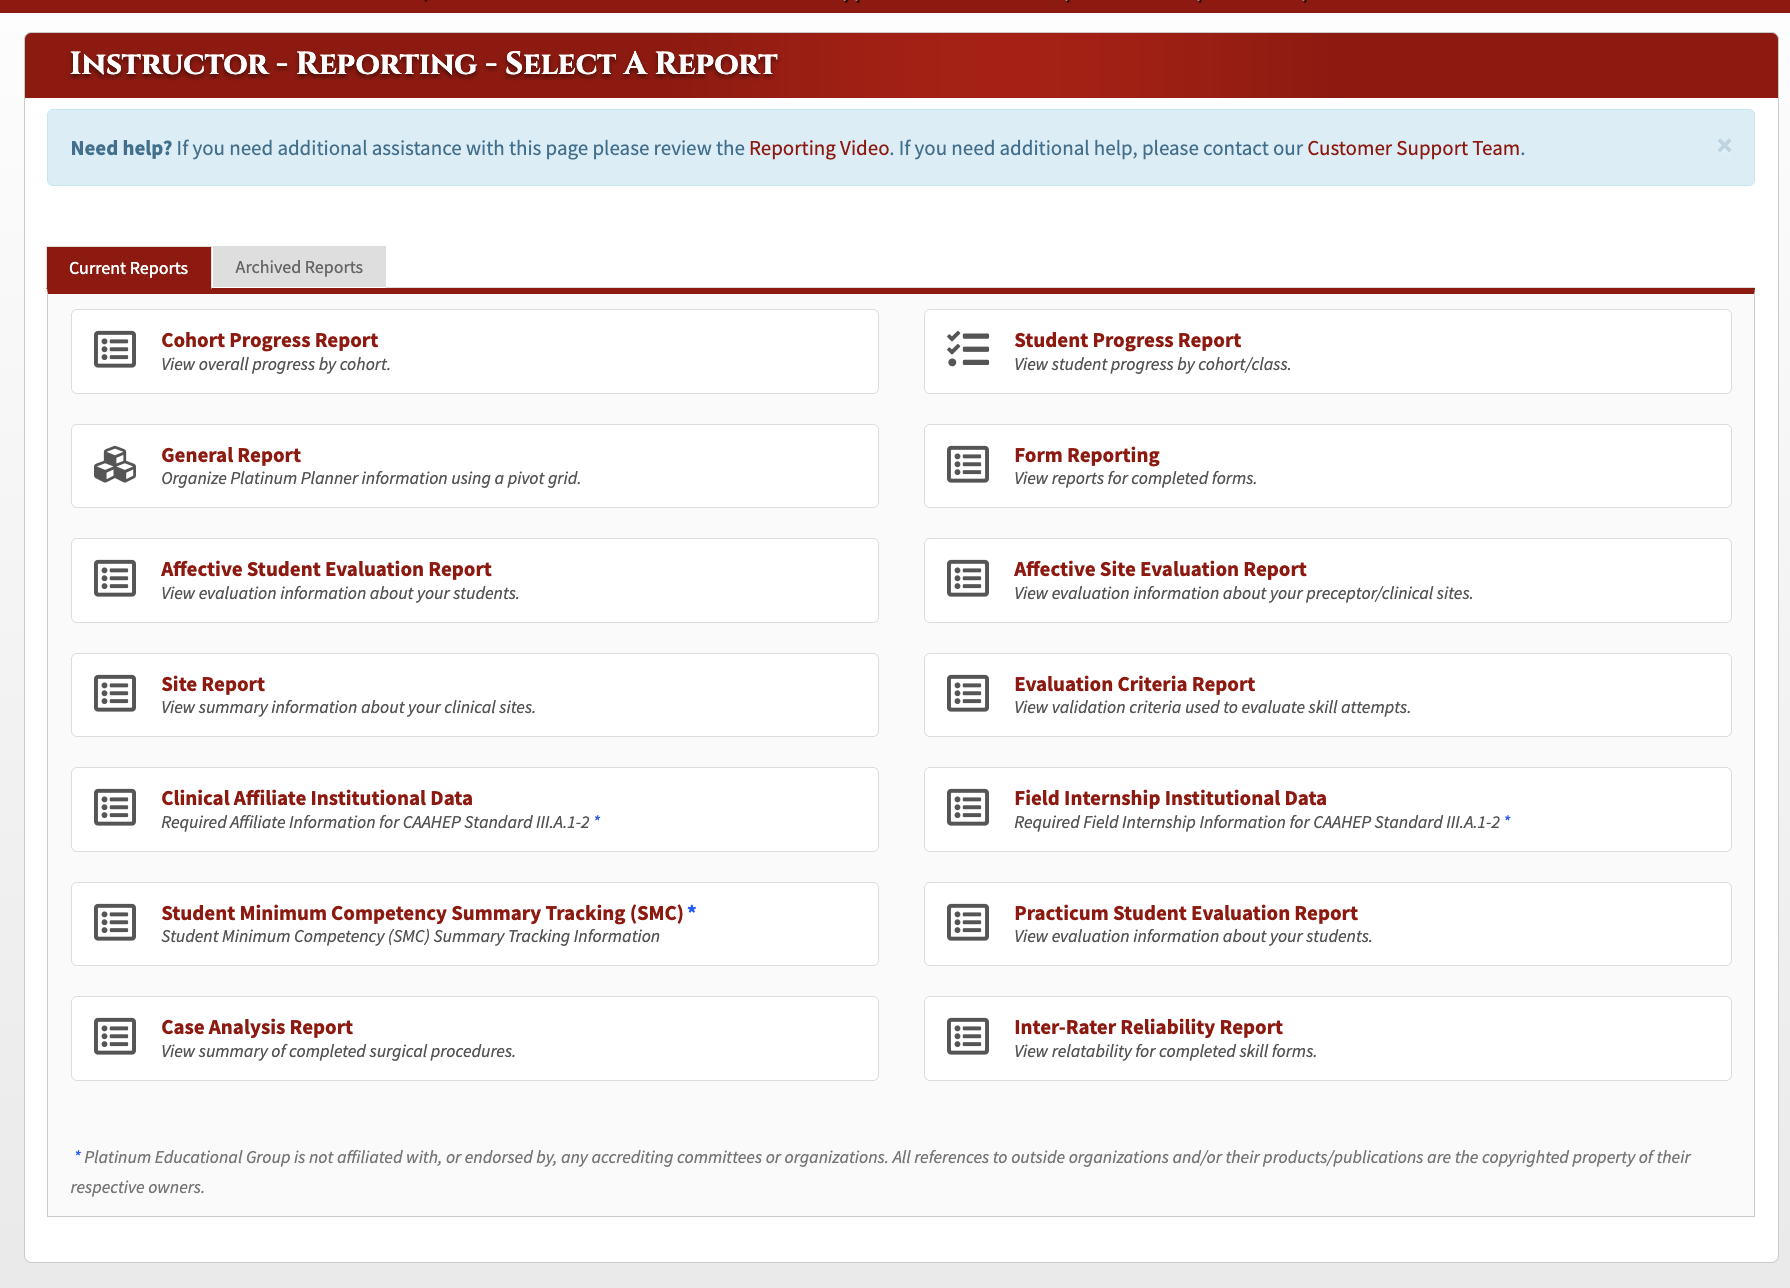This screenshot has height=1288, width=1790.
Task: Click 'View evaluation information about your preceptor/clinical sites.'
Action: coord(1243,593)
